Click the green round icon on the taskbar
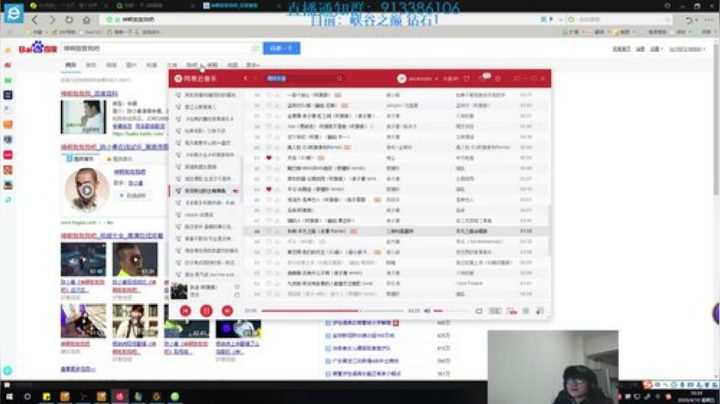 (174, 396)
